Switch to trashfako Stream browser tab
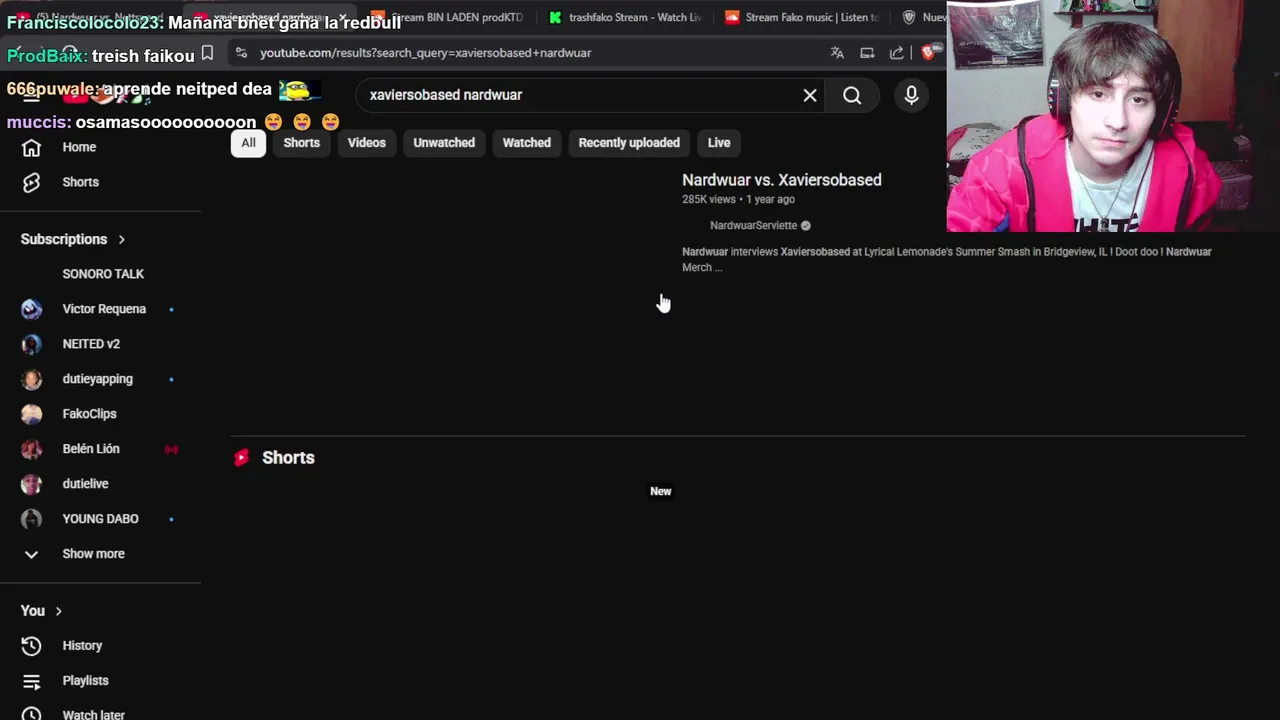This screenshot has height=720, width=1280. coord(625,17)
